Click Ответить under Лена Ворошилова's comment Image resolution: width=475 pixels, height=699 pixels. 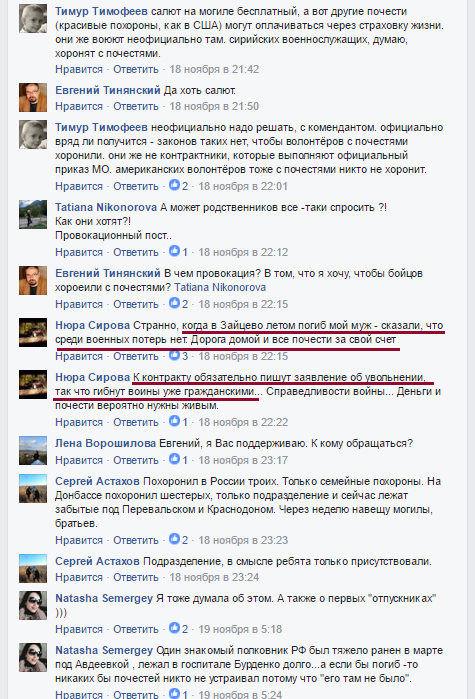click(x=136, y=460)
